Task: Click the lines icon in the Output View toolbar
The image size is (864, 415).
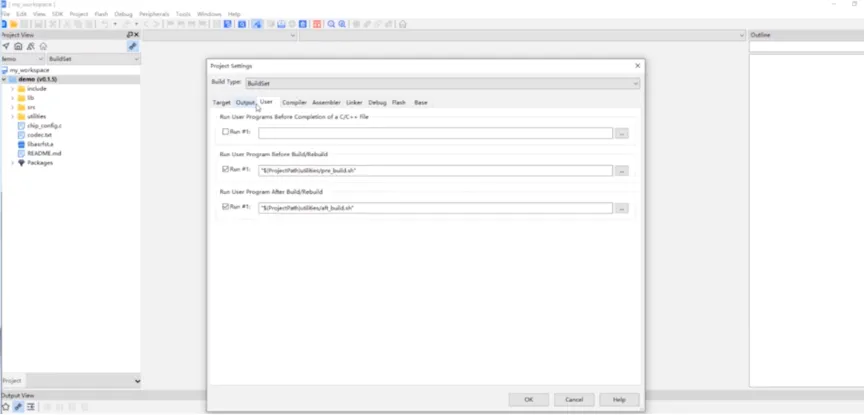Action: pyautogui.click(x=31, y=407)
